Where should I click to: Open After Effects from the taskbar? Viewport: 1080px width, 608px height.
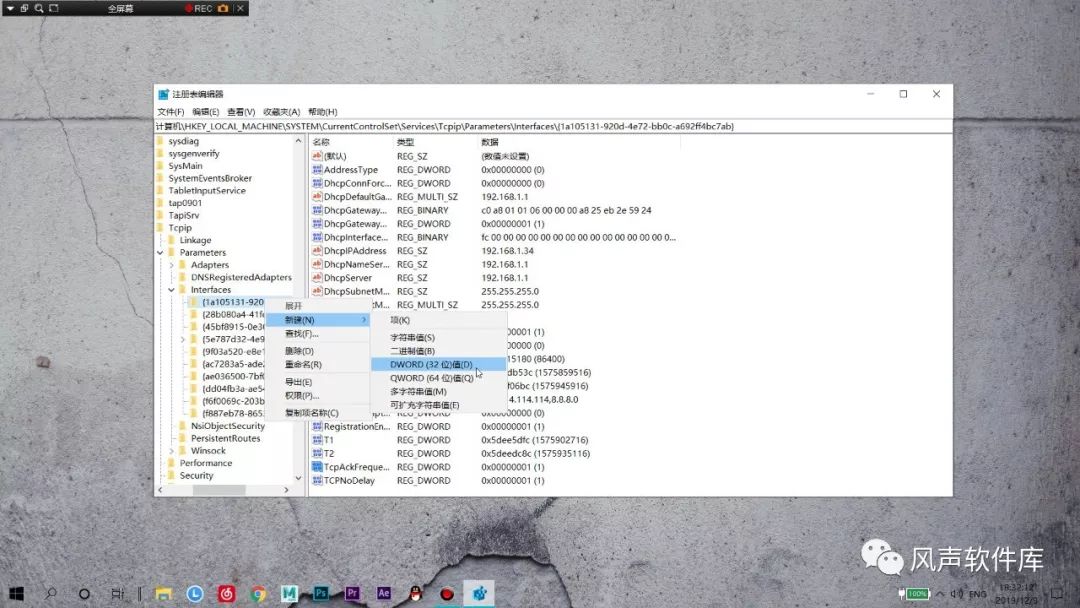click(384, 593)
